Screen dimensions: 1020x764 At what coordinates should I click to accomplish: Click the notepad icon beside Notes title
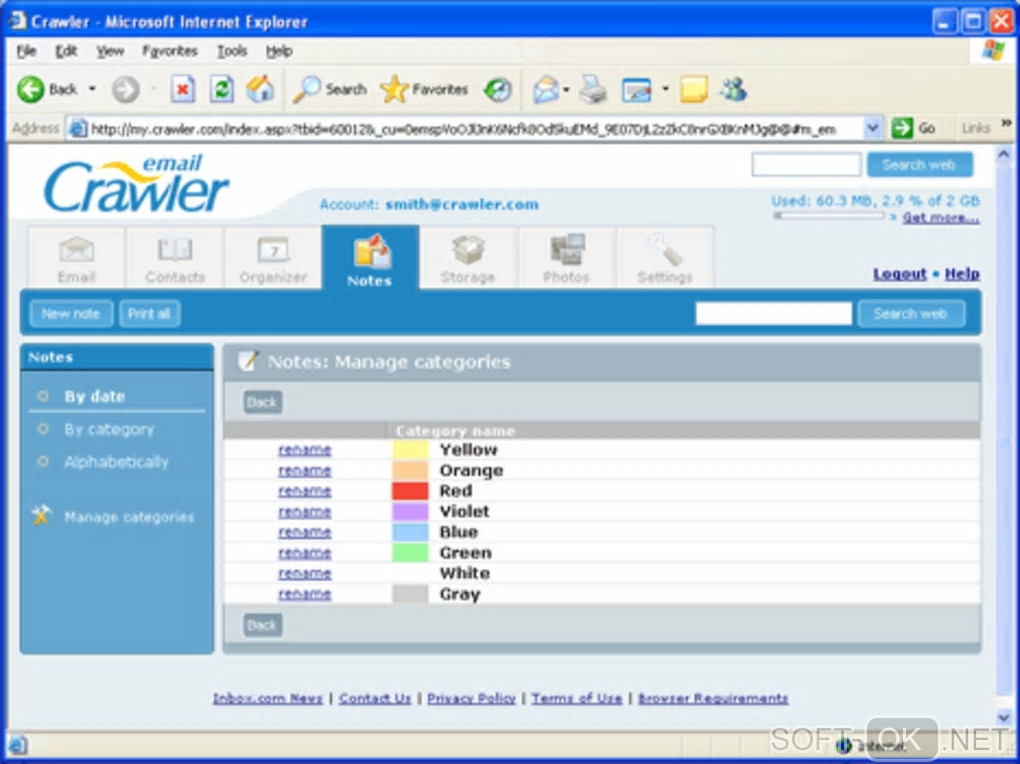(x=248, y=361)
